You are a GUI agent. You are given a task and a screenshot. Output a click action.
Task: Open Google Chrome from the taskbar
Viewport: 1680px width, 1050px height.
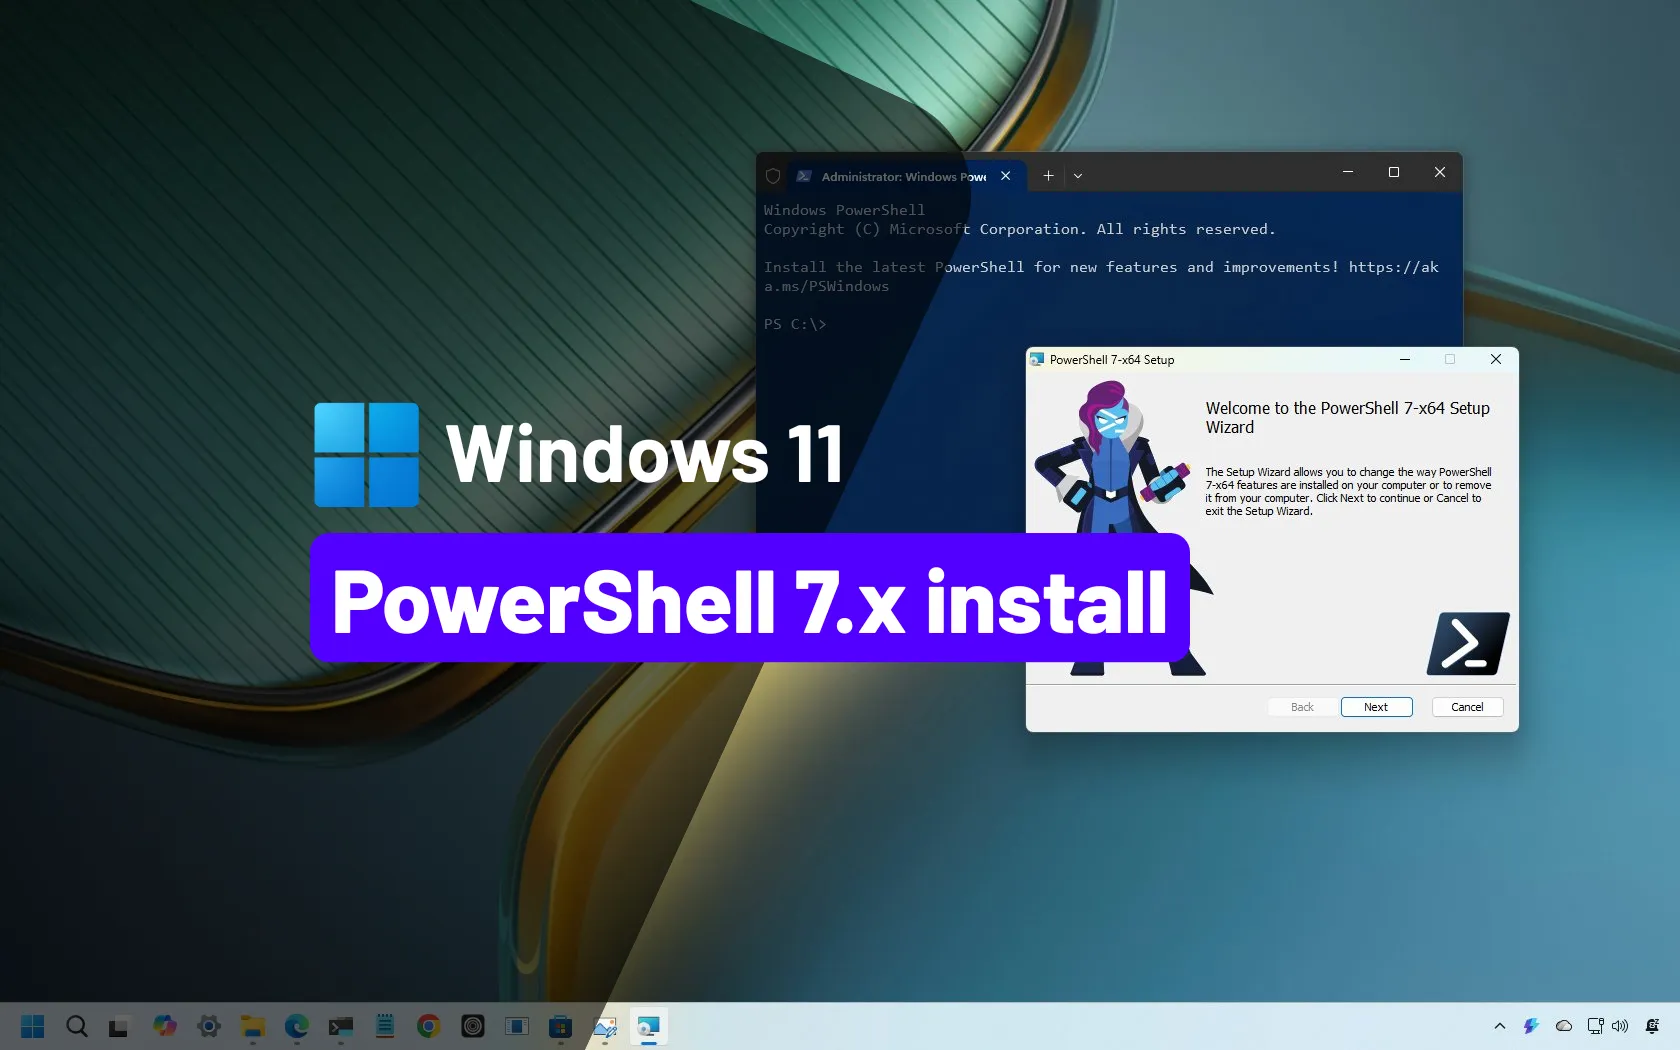coord(429,1026)
